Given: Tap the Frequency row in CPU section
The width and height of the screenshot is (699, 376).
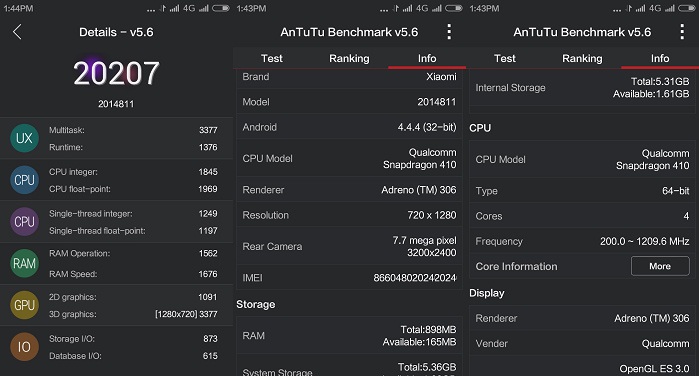Looking at the screenshot, I should coord(582,241).
